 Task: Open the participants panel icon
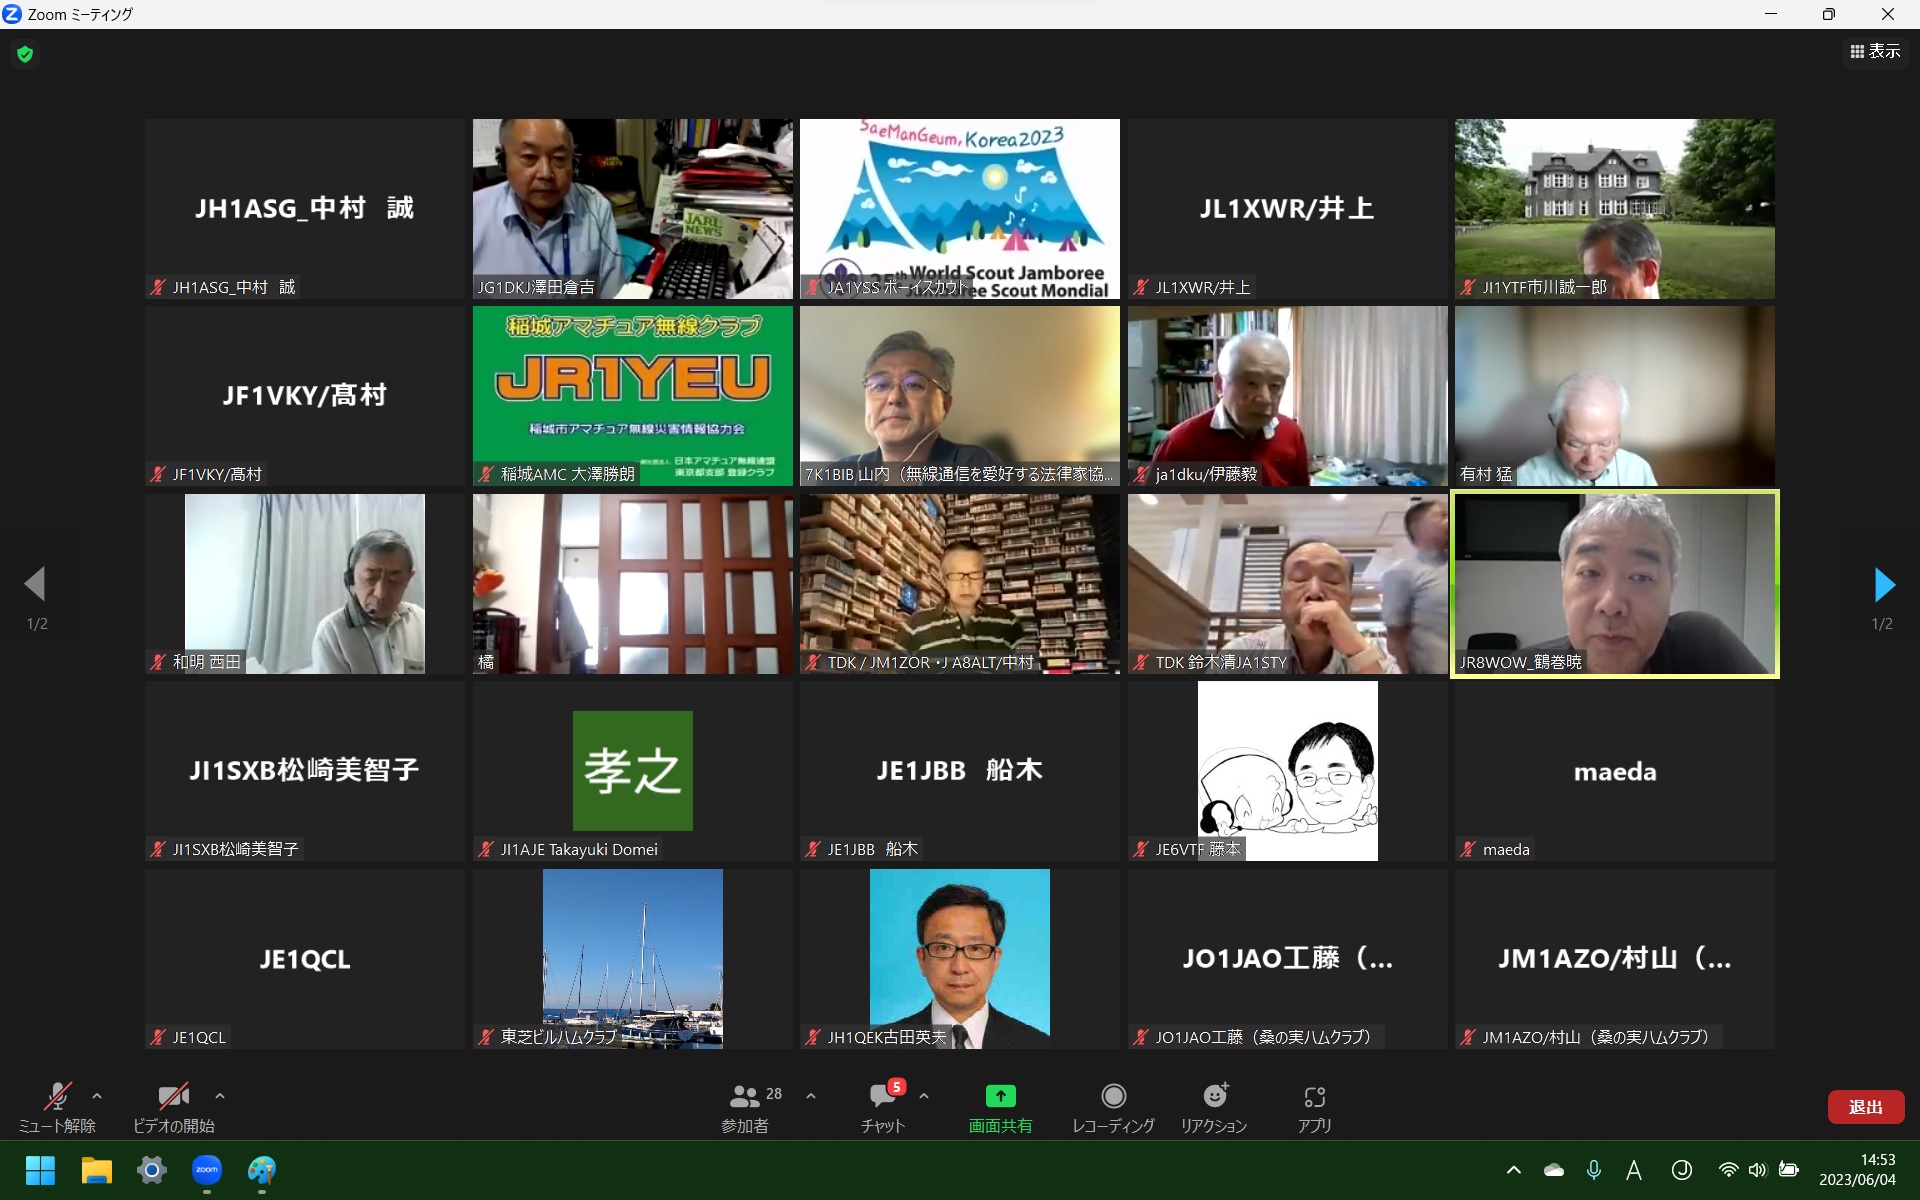pos(744,1097)
